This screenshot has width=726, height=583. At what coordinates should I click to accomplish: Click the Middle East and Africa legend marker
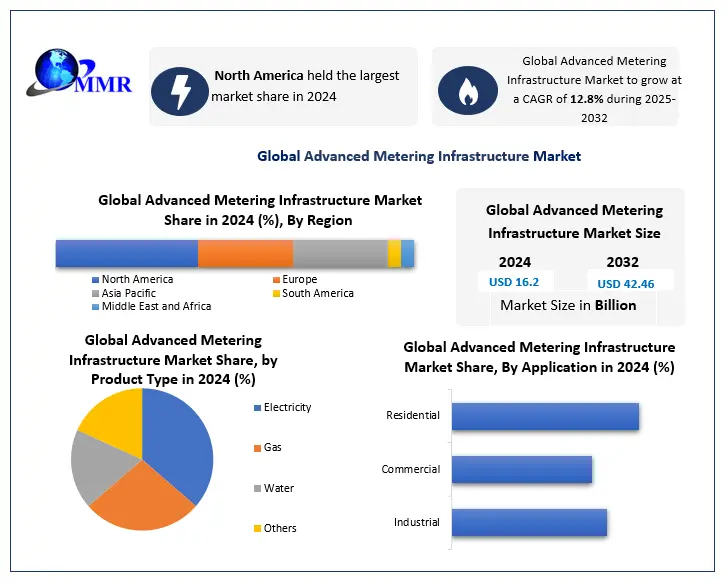(x=96, y=307)
